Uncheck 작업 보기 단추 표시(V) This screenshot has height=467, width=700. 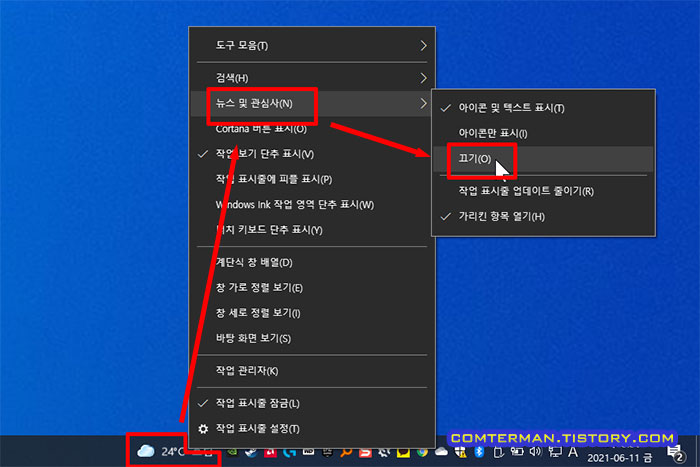click(312, 154)
